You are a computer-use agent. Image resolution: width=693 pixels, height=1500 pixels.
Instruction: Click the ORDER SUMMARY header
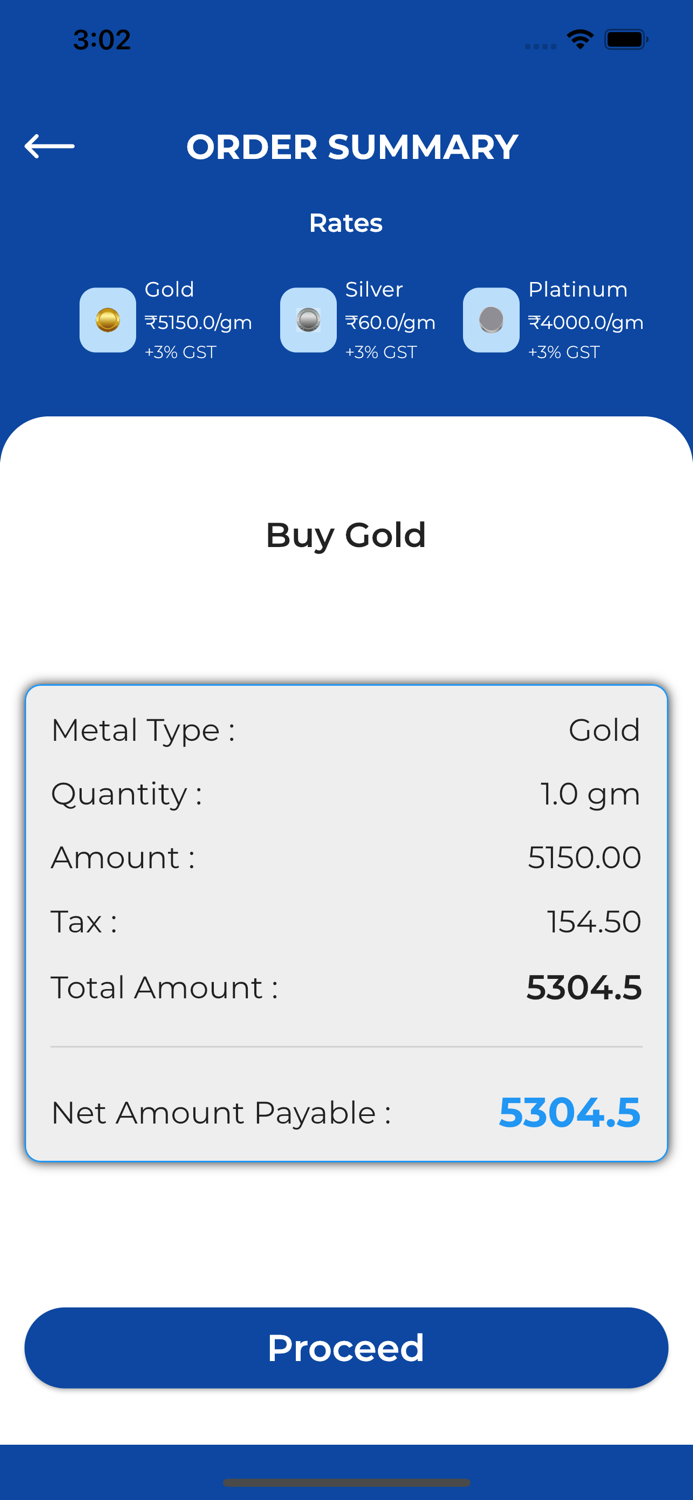click(352, 146)
